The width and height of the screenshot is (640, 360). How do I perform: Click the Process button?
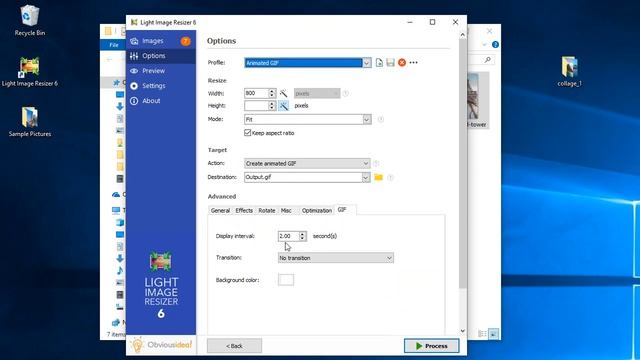(431, 346)
